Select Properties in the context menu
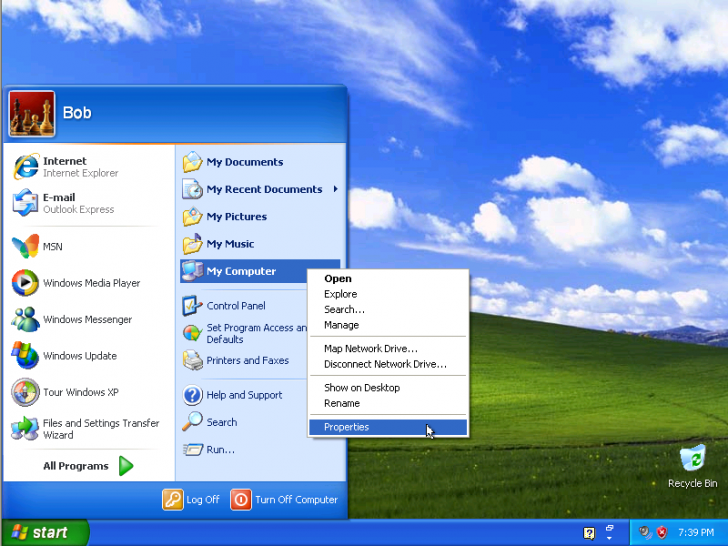Image resolution: width=728 pixels, height=546 pixels. tap(388, 427)
